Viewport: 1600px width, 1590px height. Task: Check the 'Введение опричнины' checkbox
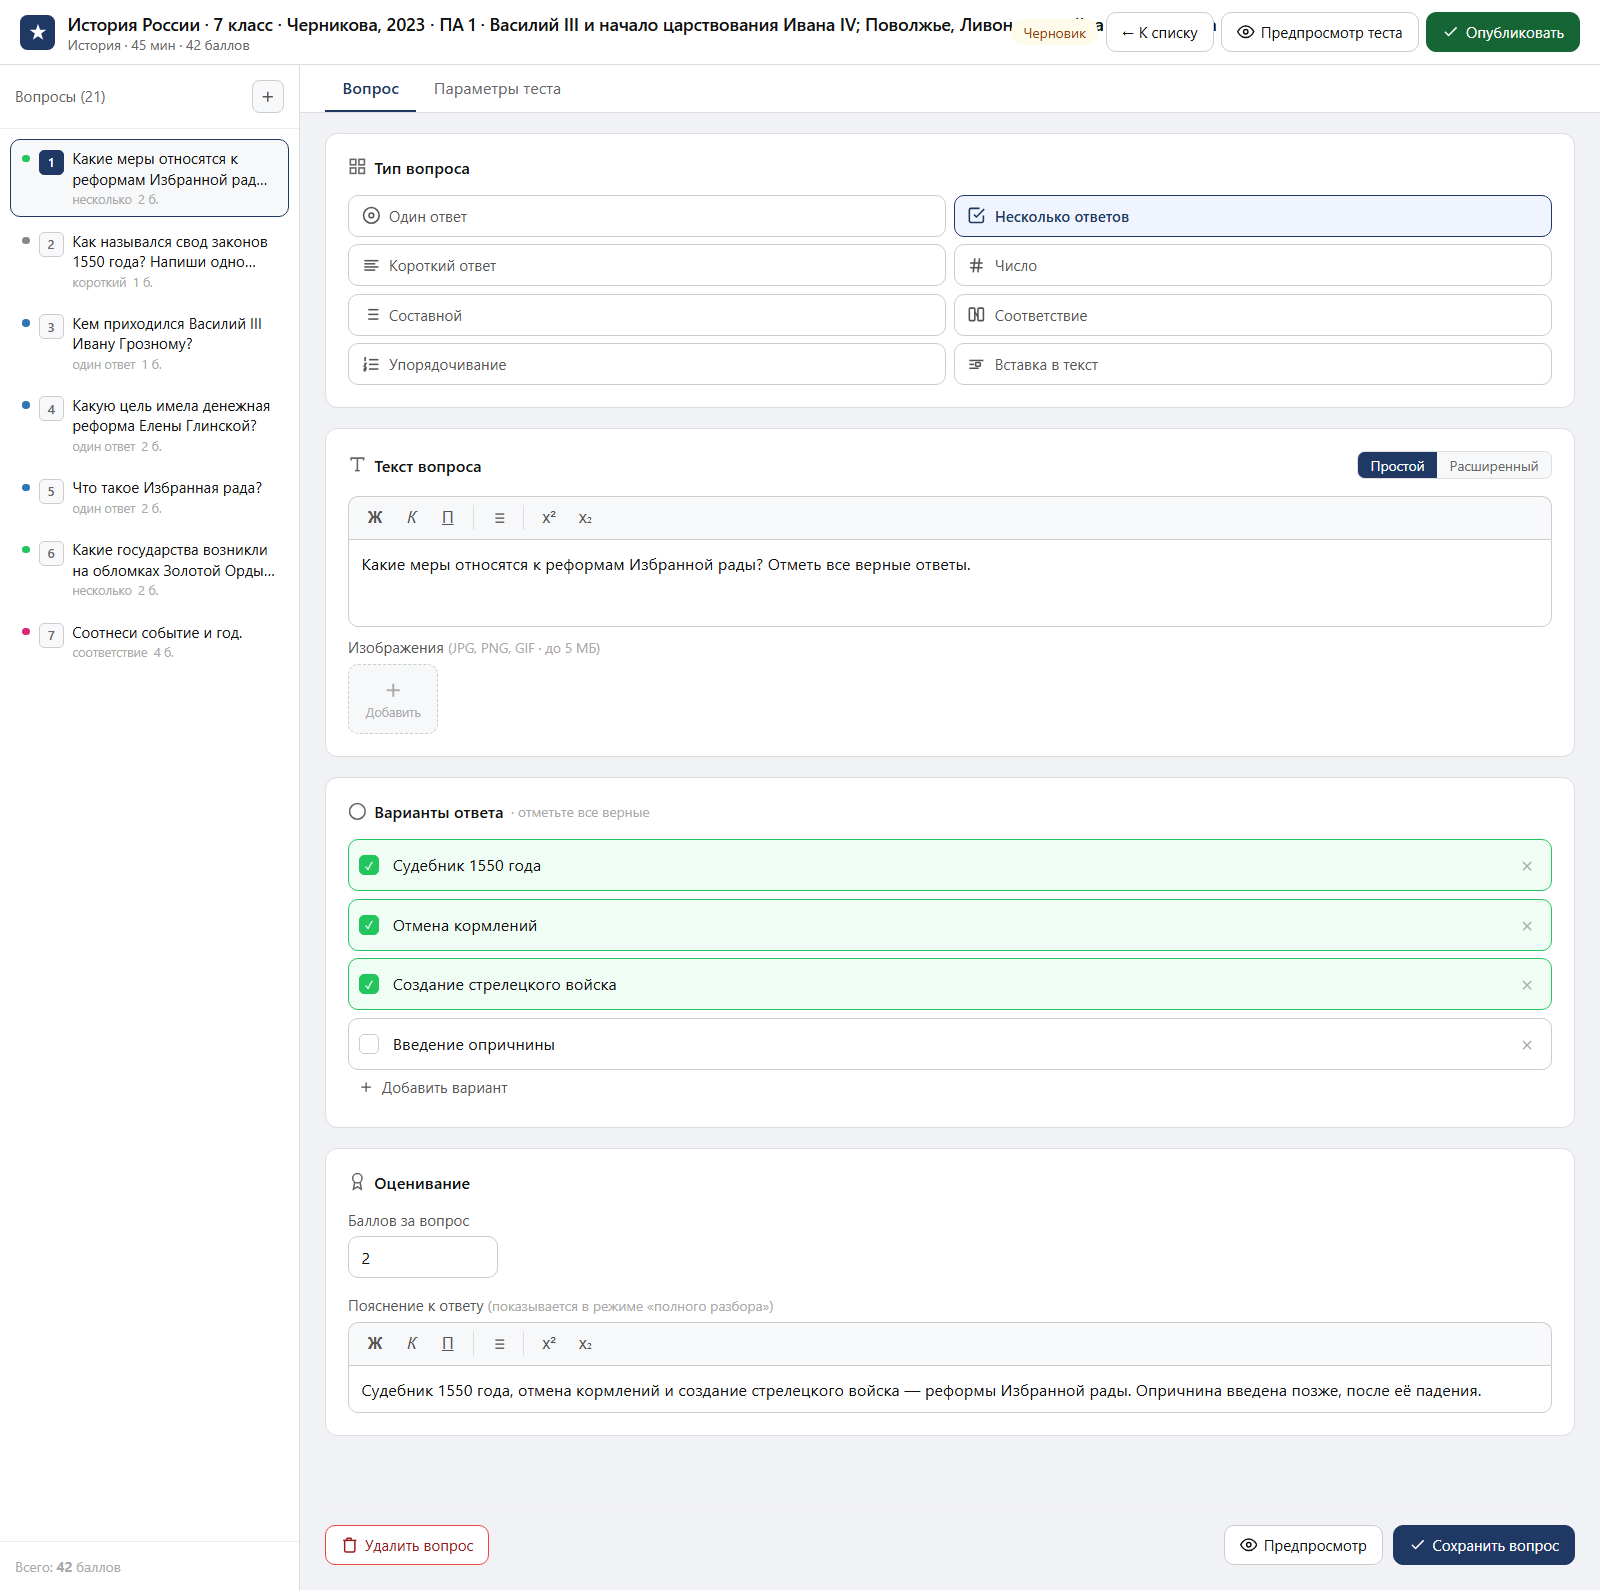369,1045
